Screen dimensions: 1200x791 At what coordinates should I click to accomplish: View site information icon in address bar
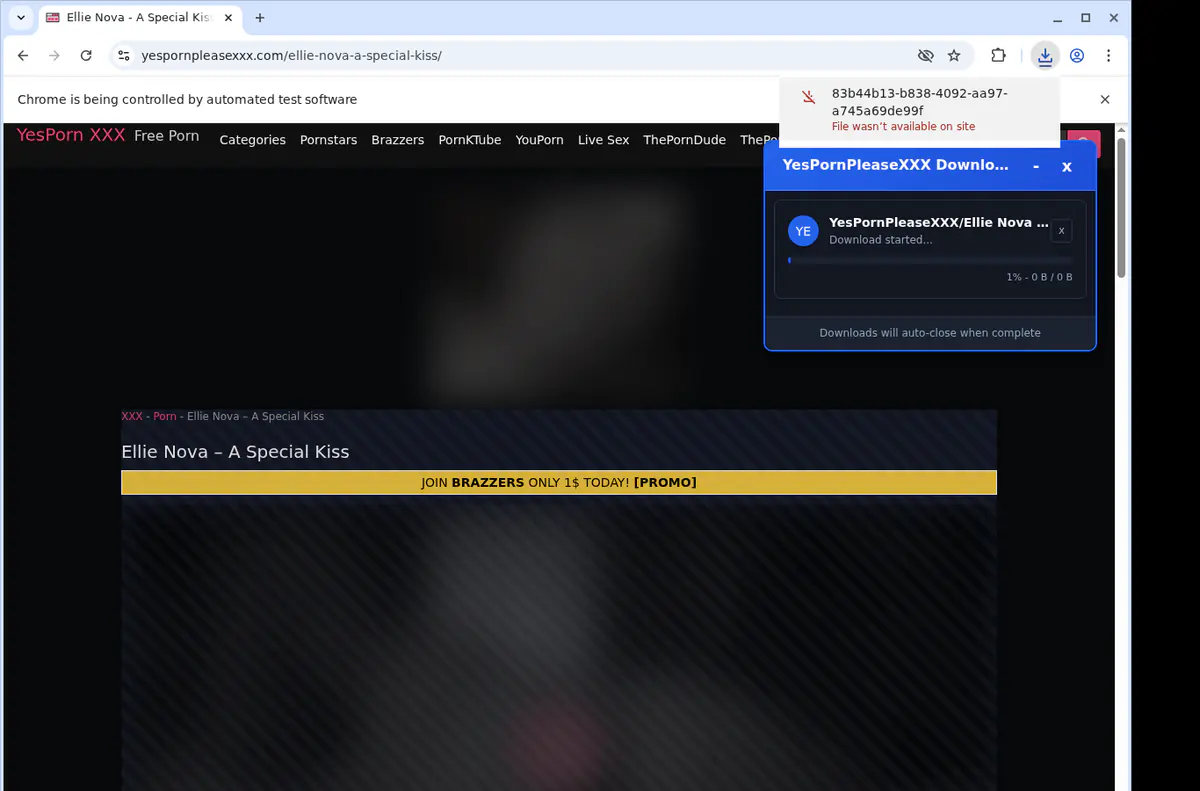(124, 56)
